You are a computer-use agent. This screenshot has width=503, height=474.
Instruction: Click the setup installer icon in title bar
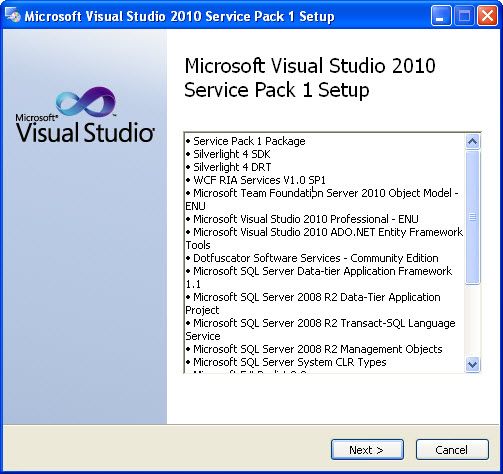tap(13, 15)
